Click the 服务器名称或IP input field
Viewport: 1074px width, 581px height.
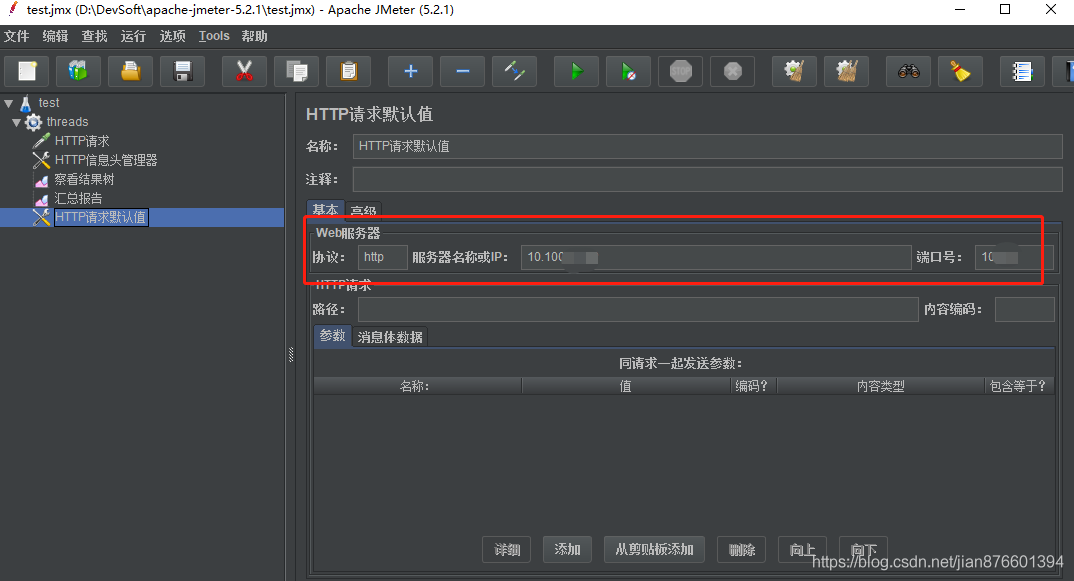[715, 257]
